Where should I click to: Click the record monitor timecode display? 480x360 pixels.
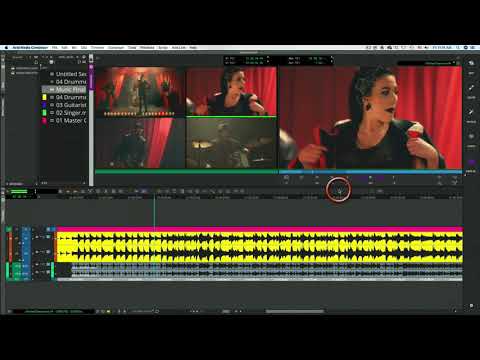pos(309,60)
